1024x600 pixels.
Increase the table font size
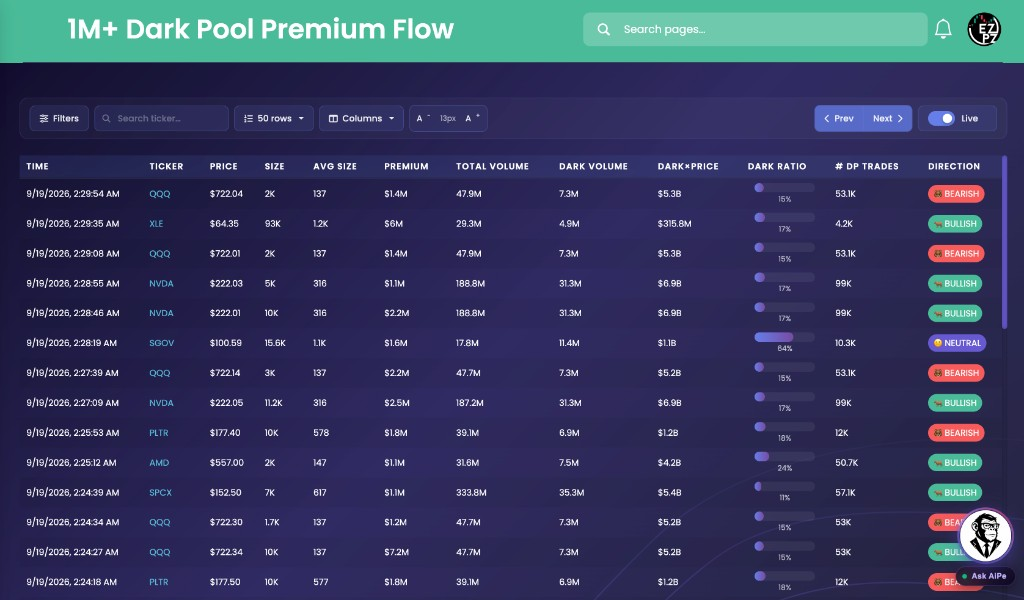(x=473, y=118)
